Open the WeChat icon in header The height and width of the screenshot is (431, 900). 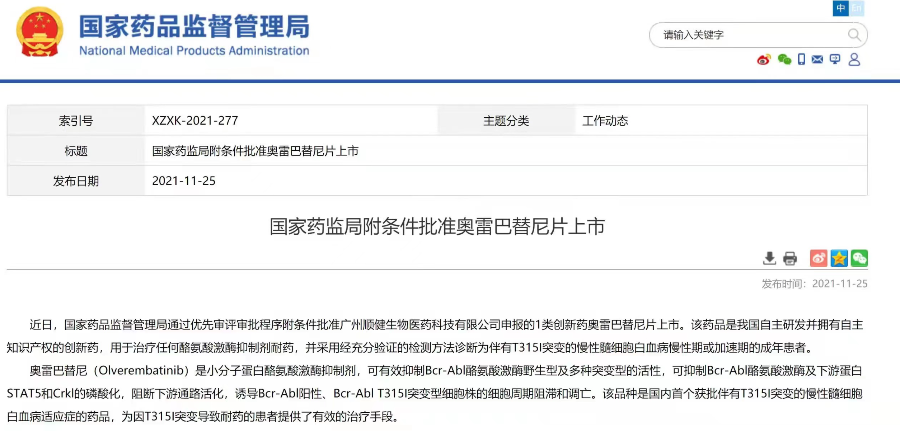pos(783,60)
